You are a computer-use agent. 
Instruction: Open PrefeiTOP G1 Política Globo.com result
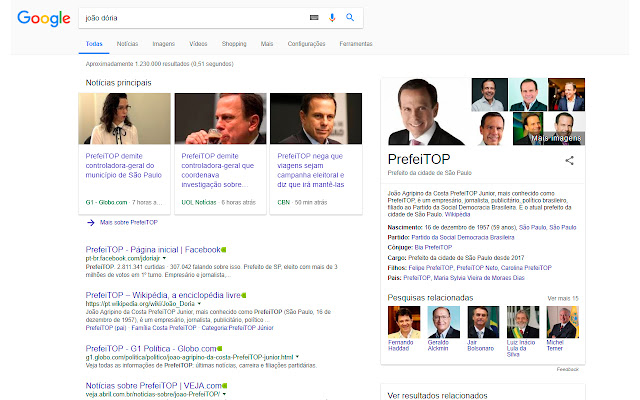click(x=151, y=349)
